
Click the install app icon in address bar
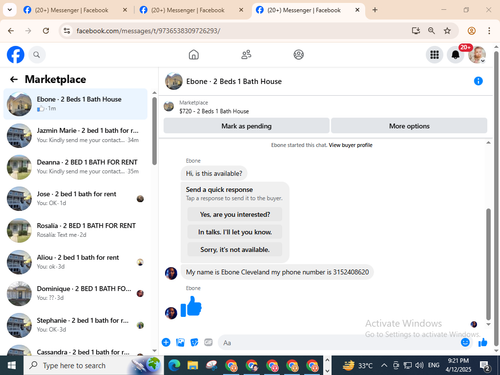415,31
